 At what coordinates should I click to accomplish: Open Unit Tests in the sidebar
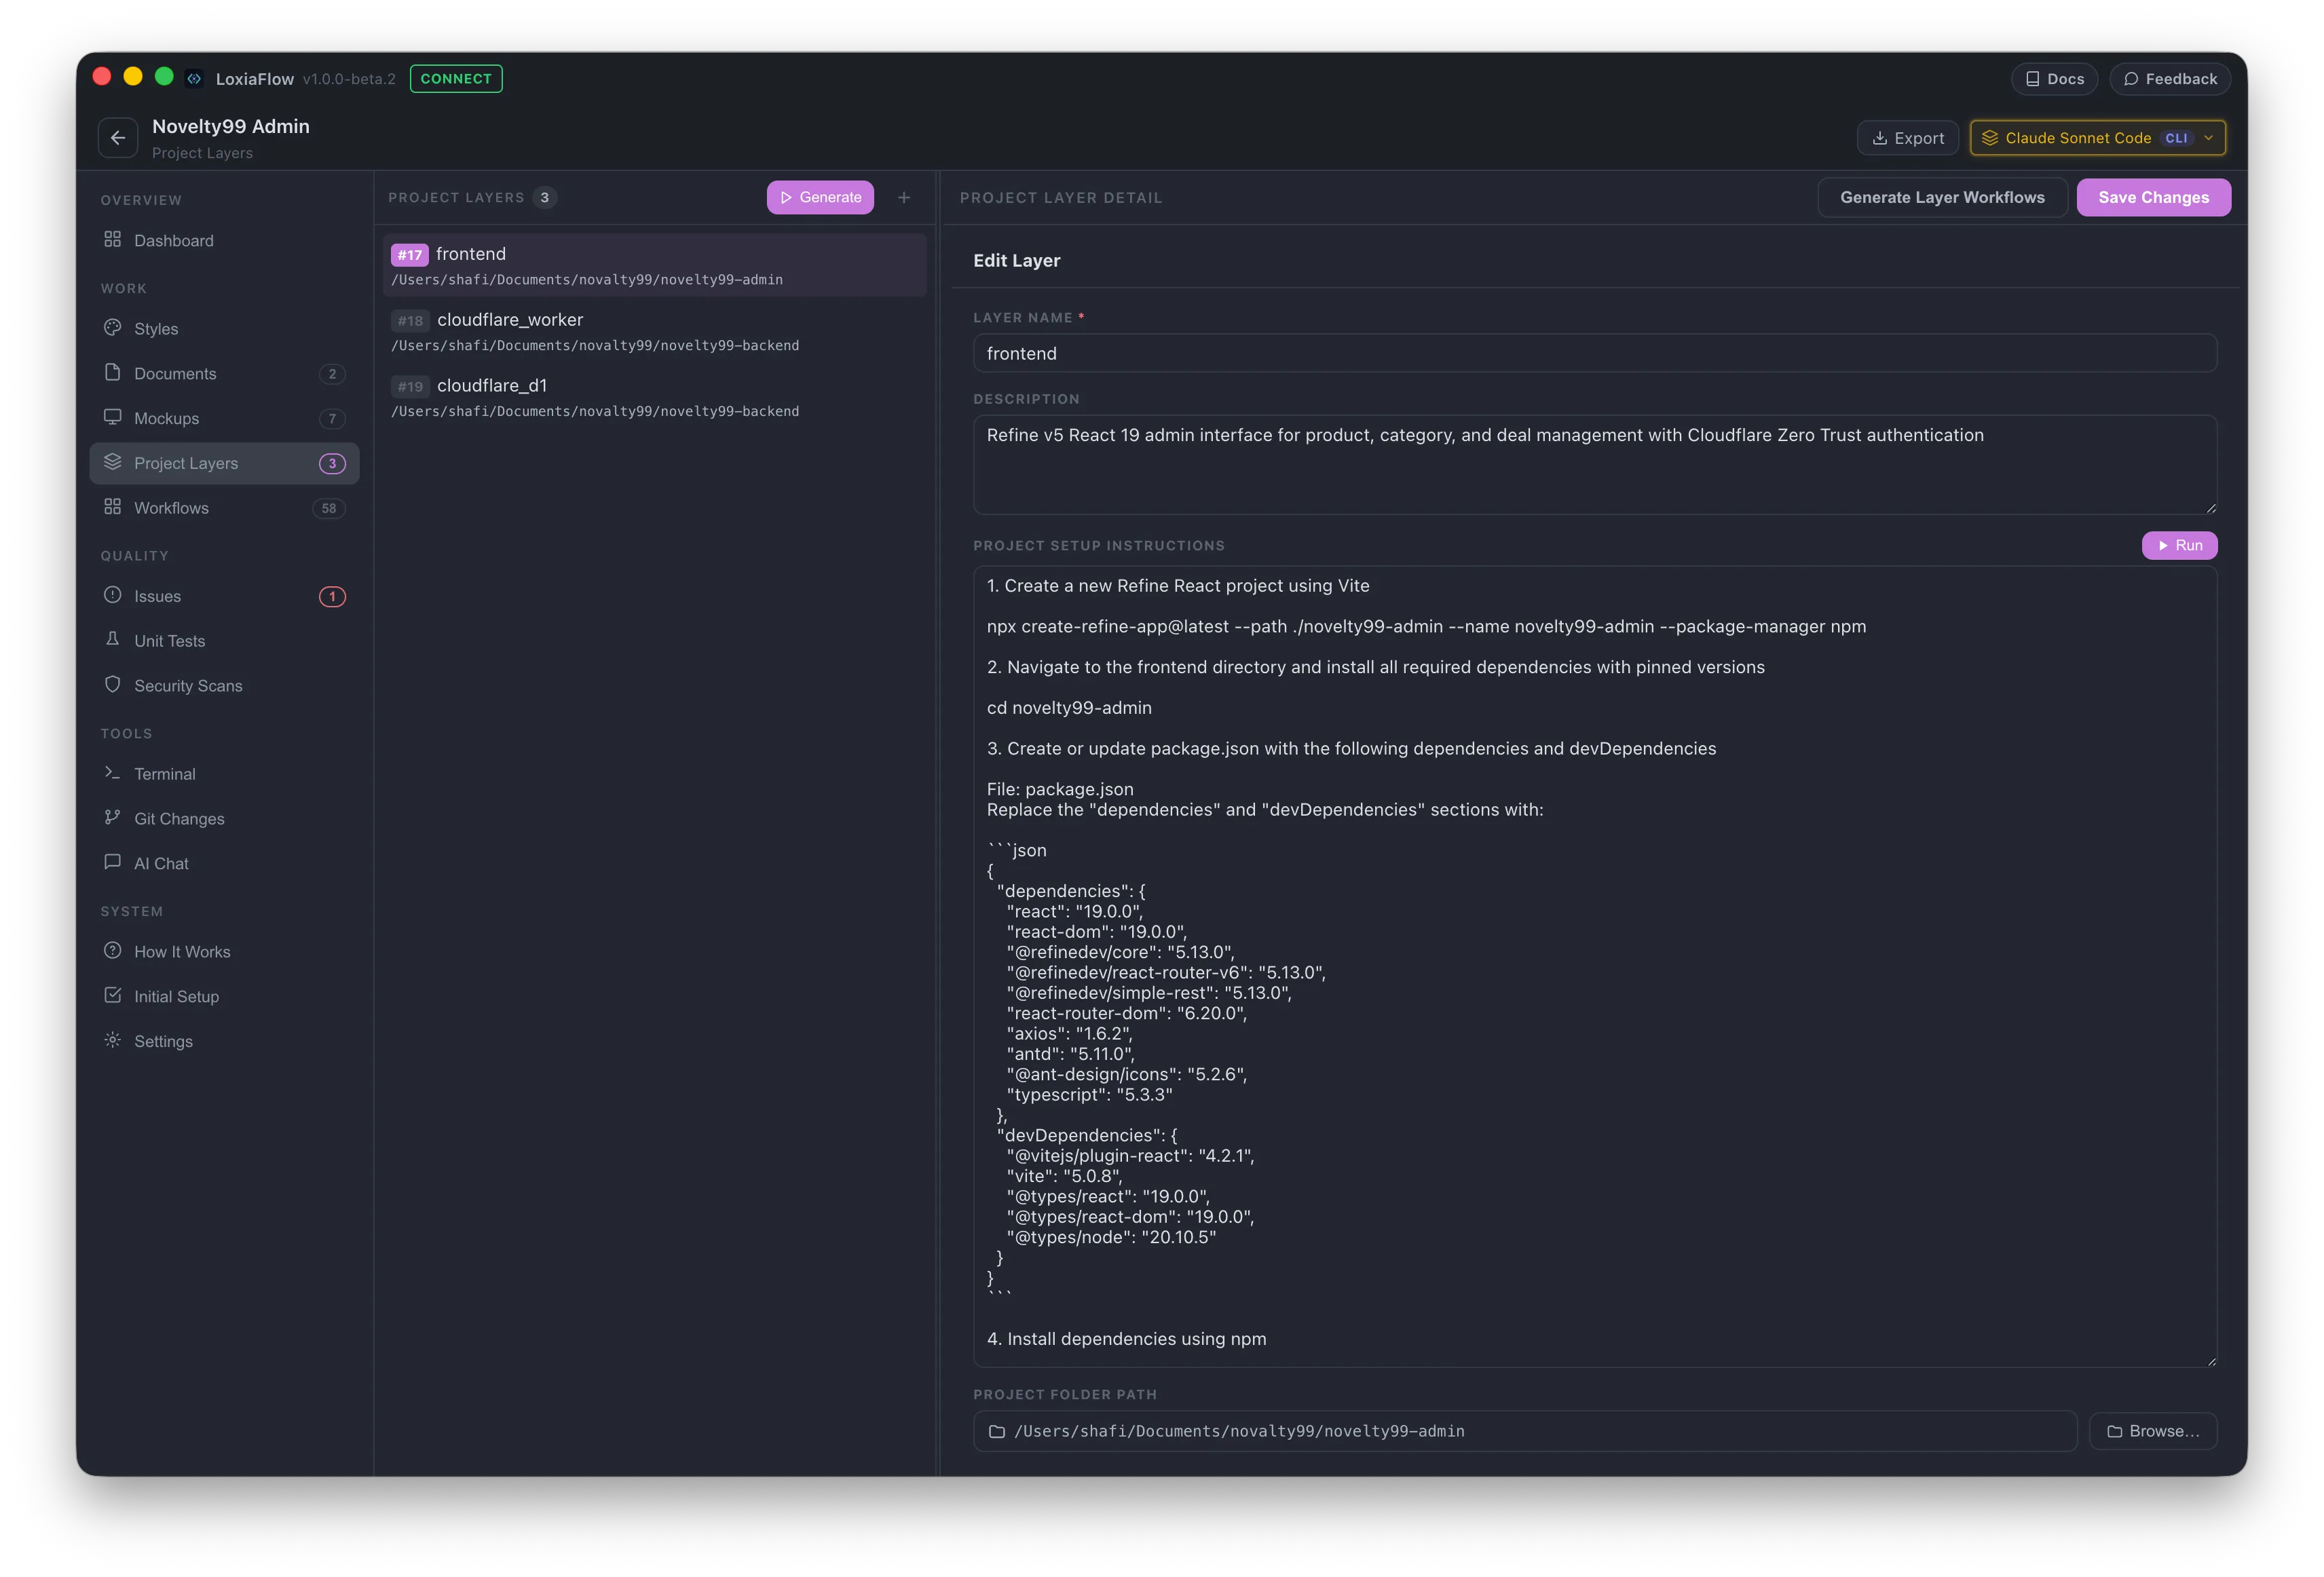pyautogui.click(x=224, y=641)
